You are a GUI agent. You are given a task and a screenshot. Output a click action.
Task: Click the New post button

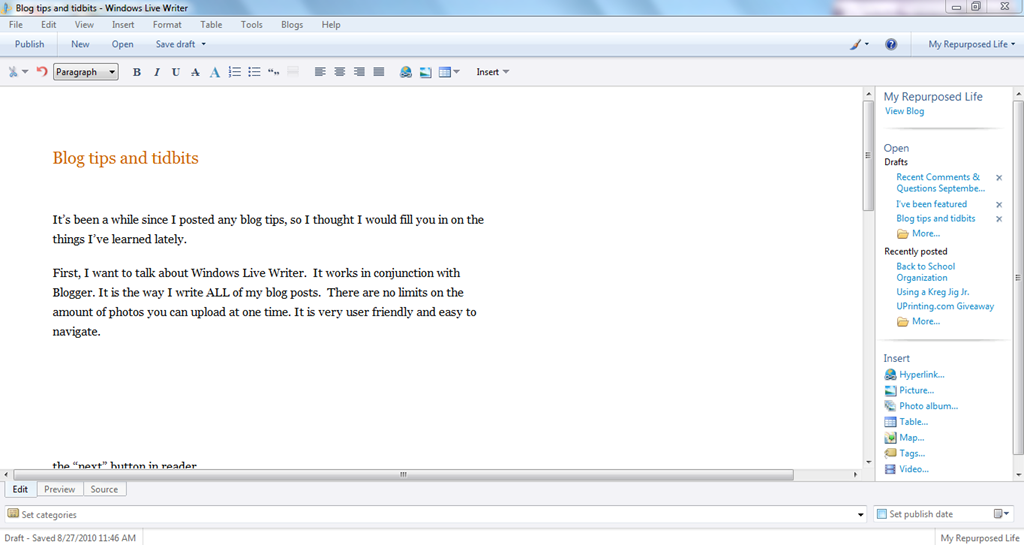coord(80,44)
